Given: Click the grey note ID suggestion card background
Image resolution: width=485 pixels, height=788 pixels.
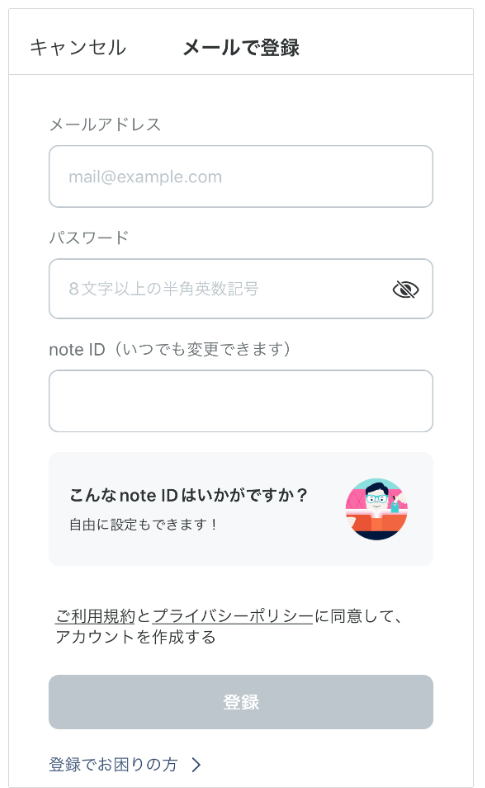Looking at the screenshot, I should (241, 509).
